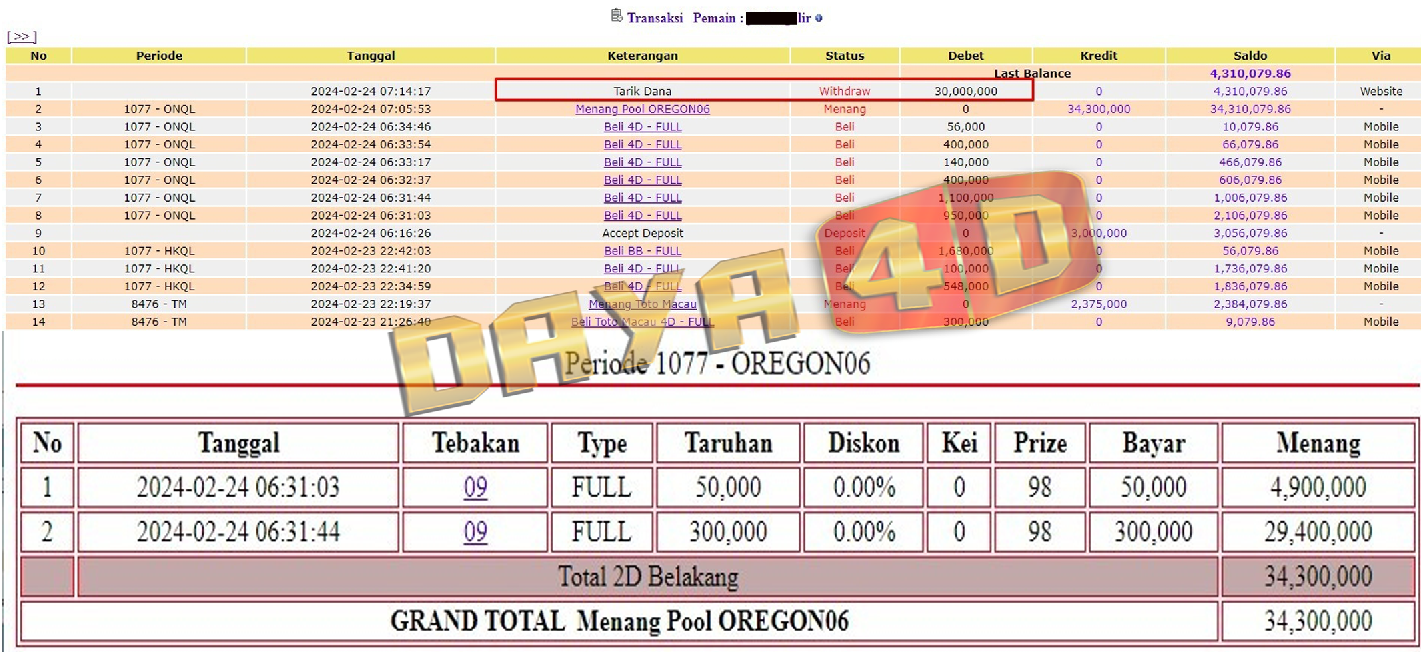
Task: Click the Transaksi document icon at top
Action: 616,16
